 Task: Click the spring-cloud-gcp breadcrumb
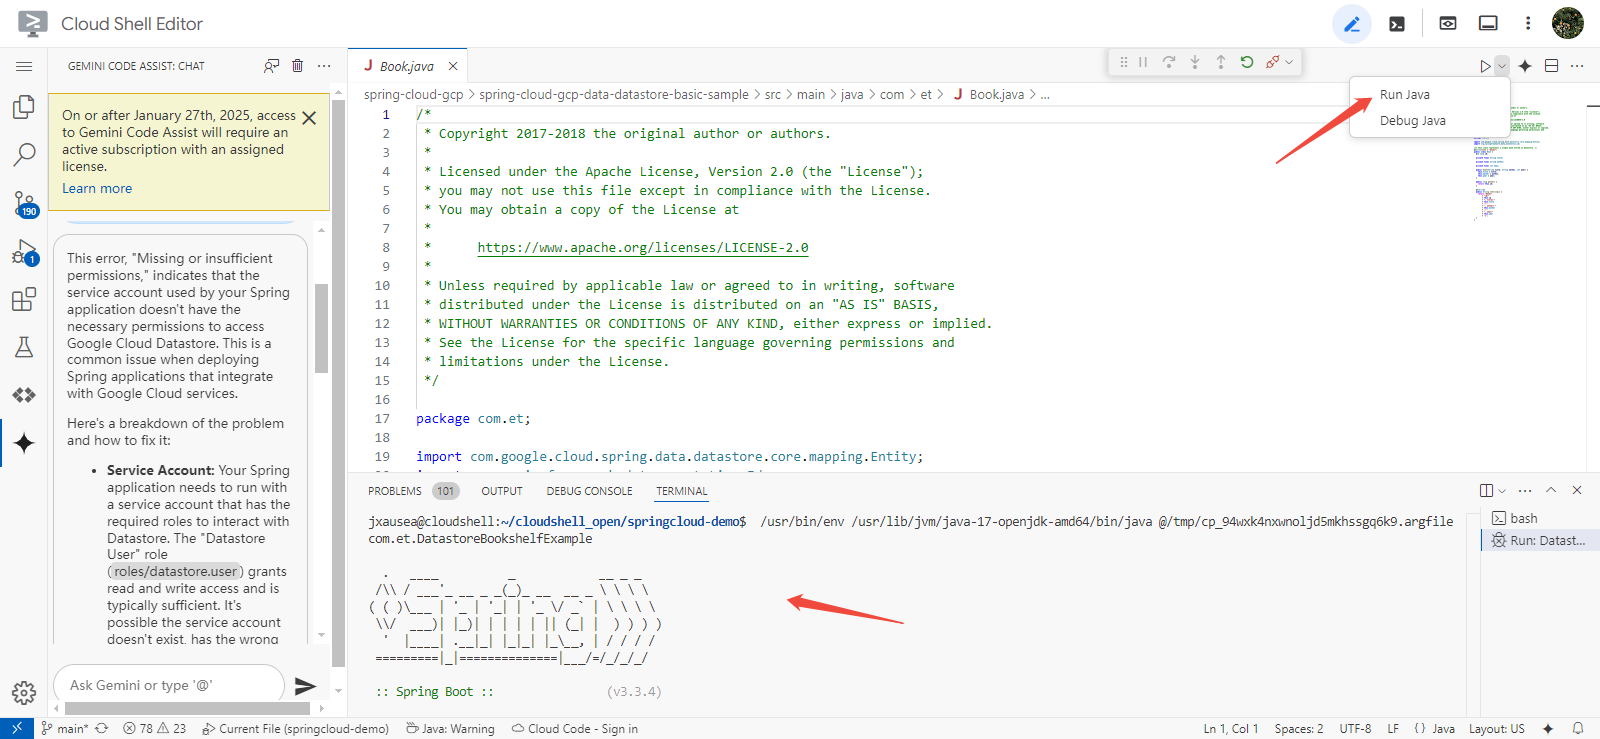click(414, 95)
